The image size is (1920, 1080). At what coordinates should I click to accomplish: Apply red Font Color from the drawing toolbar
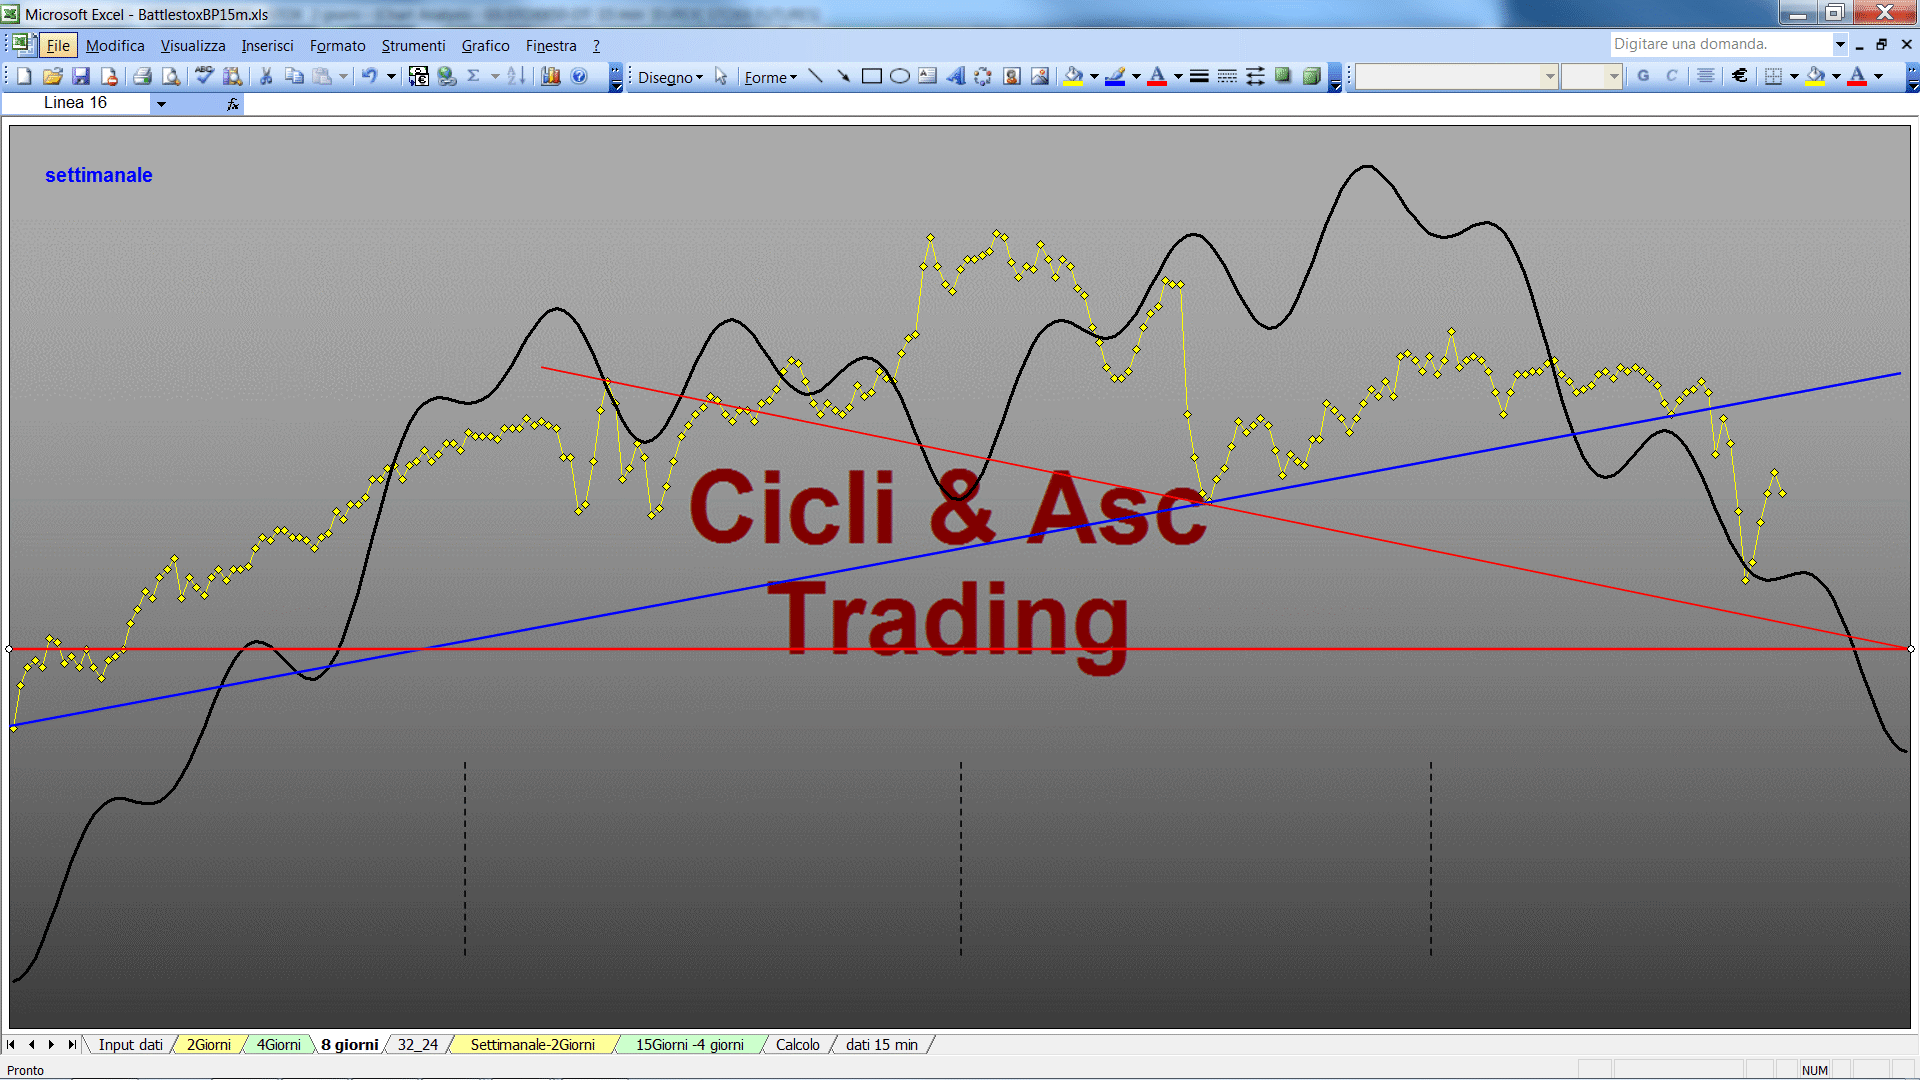(1158, 76)
